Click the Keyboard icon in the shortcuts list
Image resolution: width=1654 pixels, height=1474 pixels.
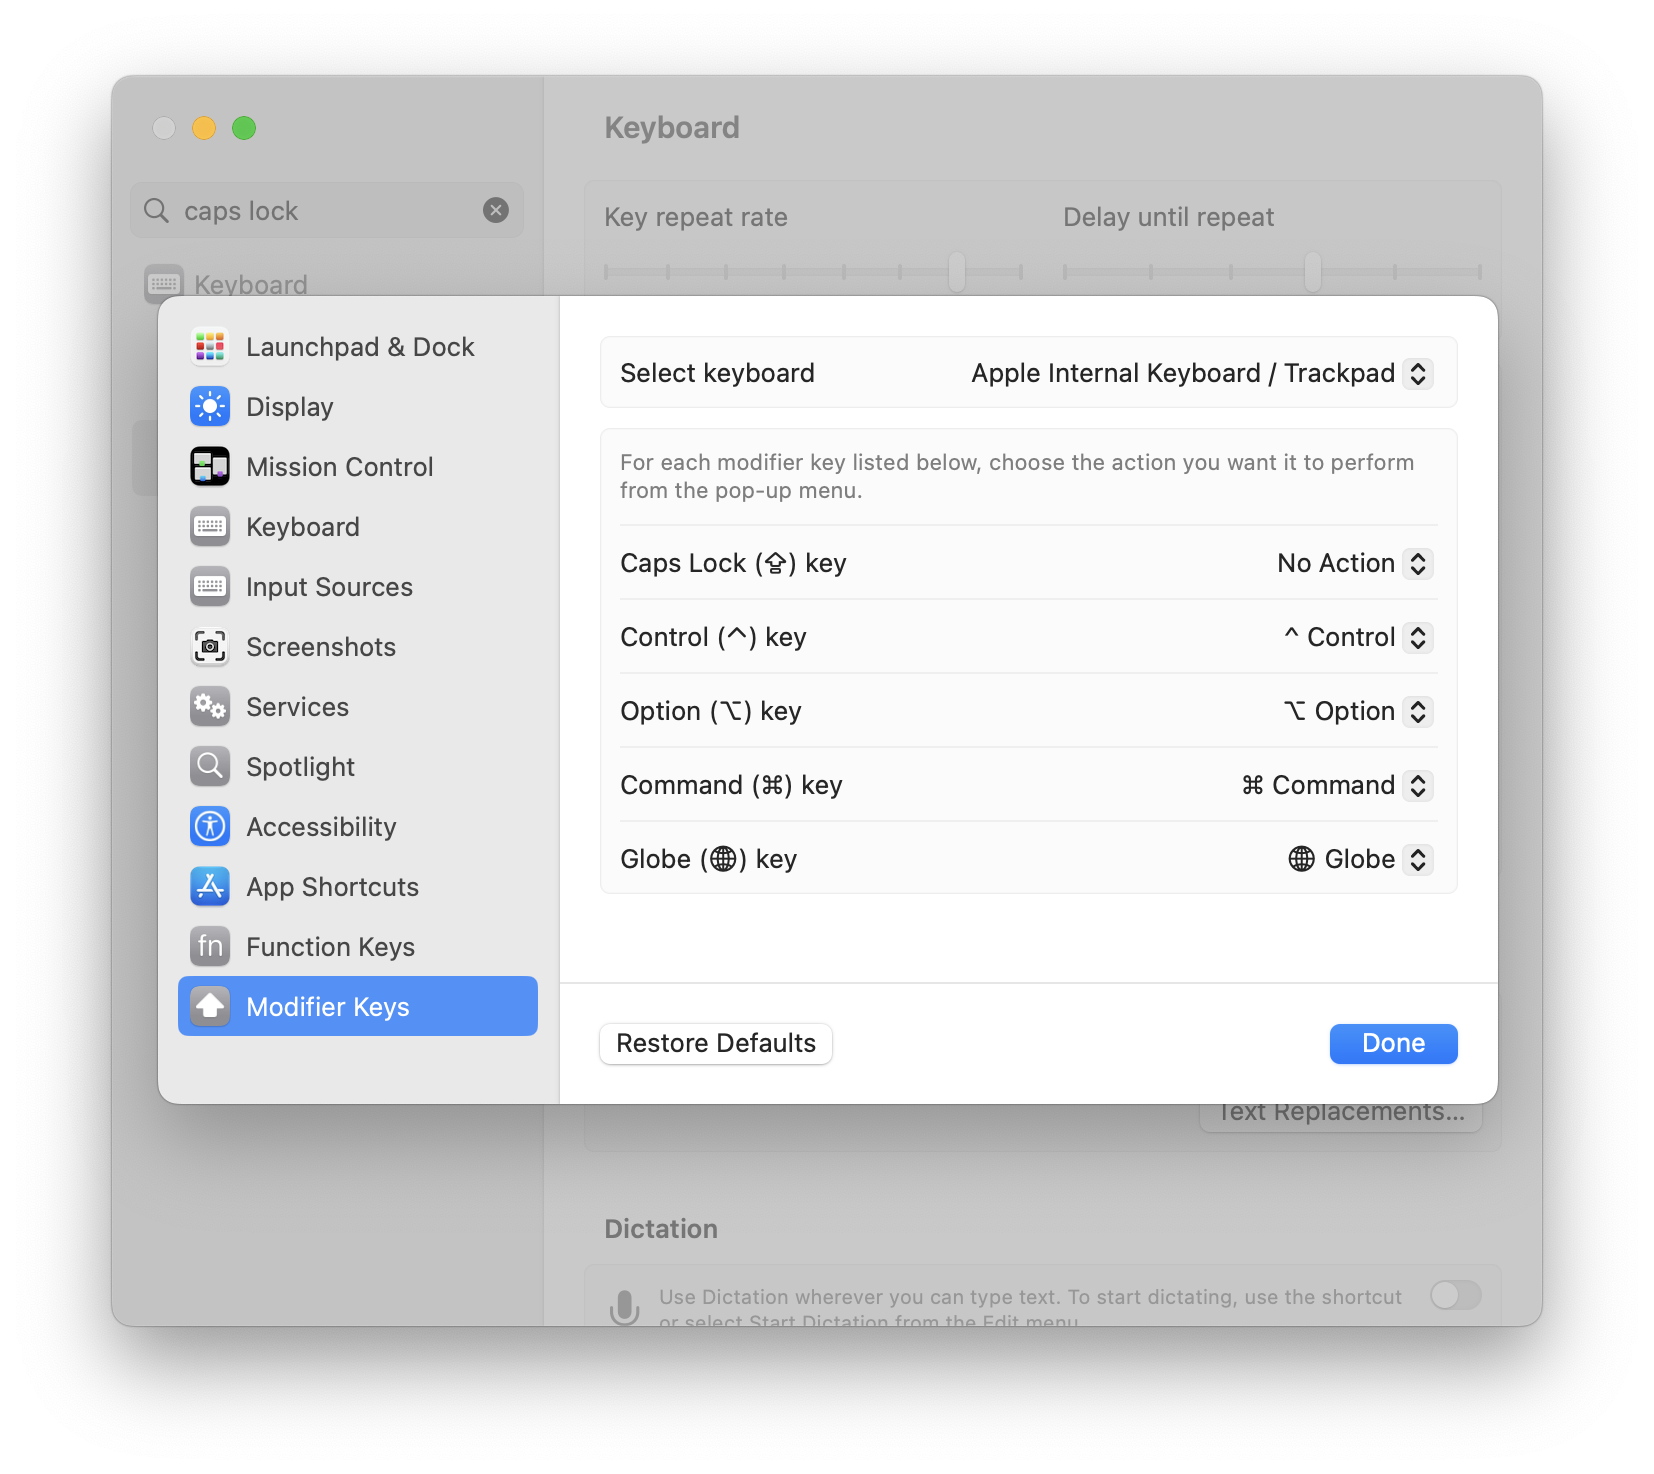tap(210, 527)
